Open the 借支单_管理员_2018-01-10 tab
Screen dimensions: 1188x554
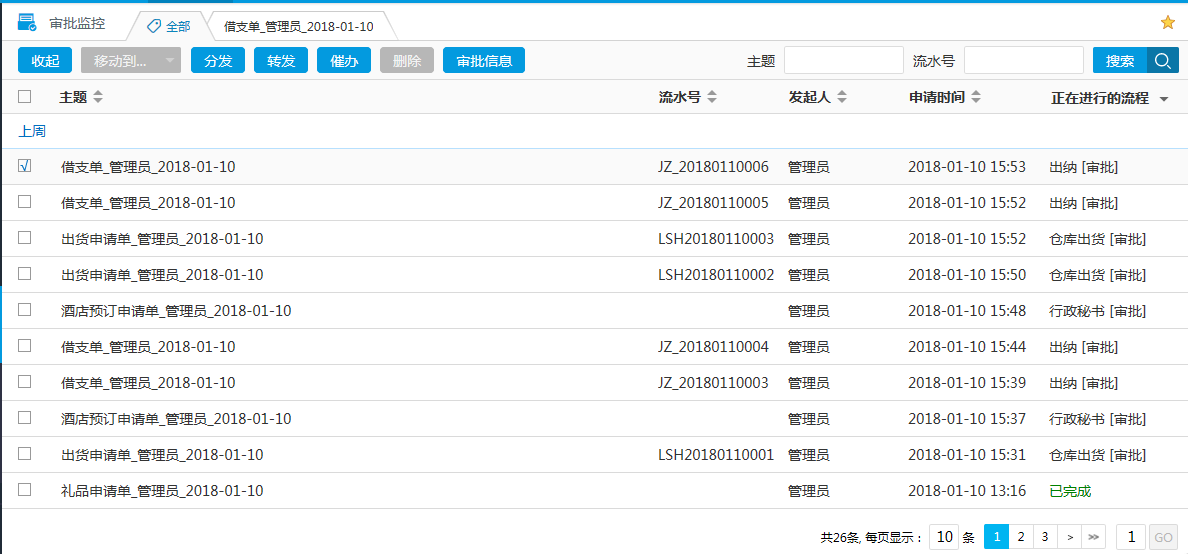coord(298,26)
